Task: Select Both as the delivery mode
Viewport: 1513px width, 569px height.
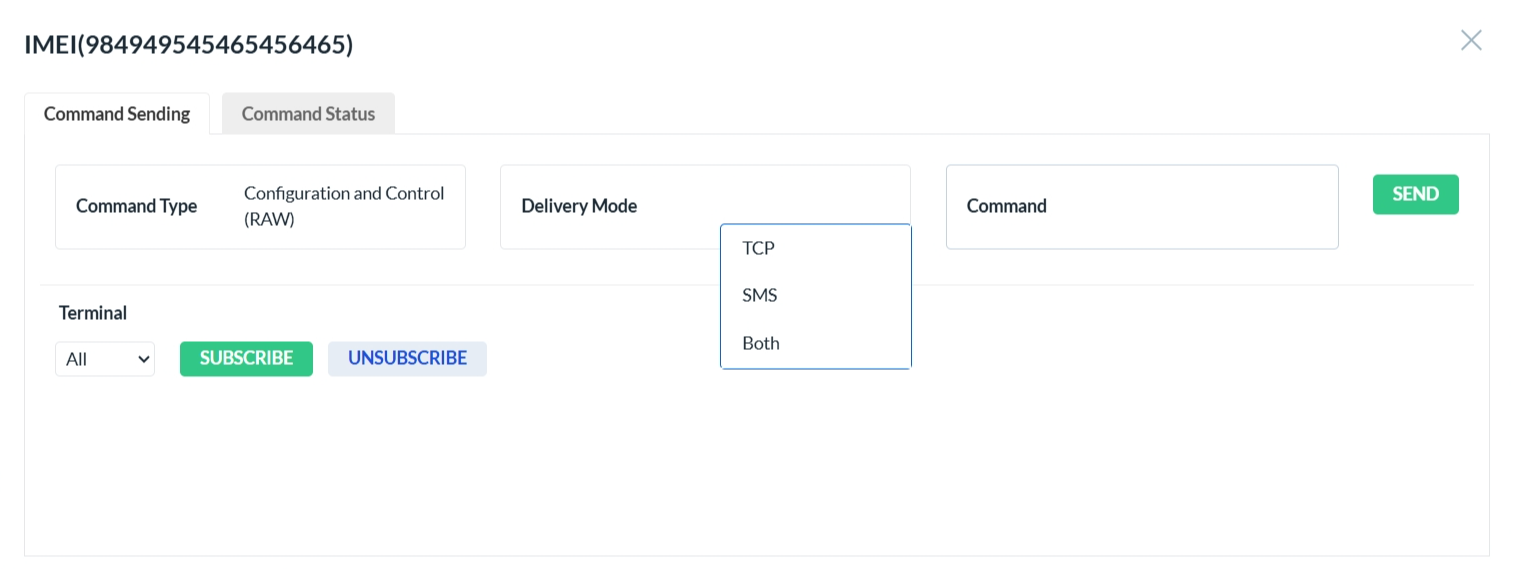Action: (761, 343)
